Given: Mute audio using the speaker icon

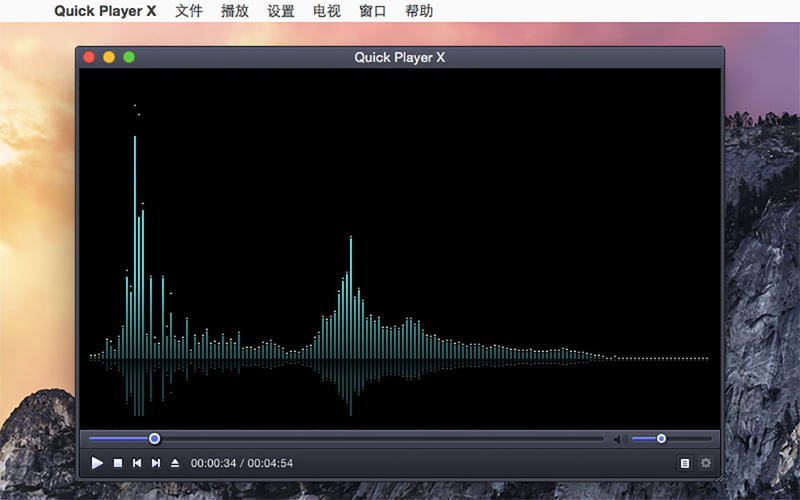Looking at the screenshot, I should (x=620, y=439).
